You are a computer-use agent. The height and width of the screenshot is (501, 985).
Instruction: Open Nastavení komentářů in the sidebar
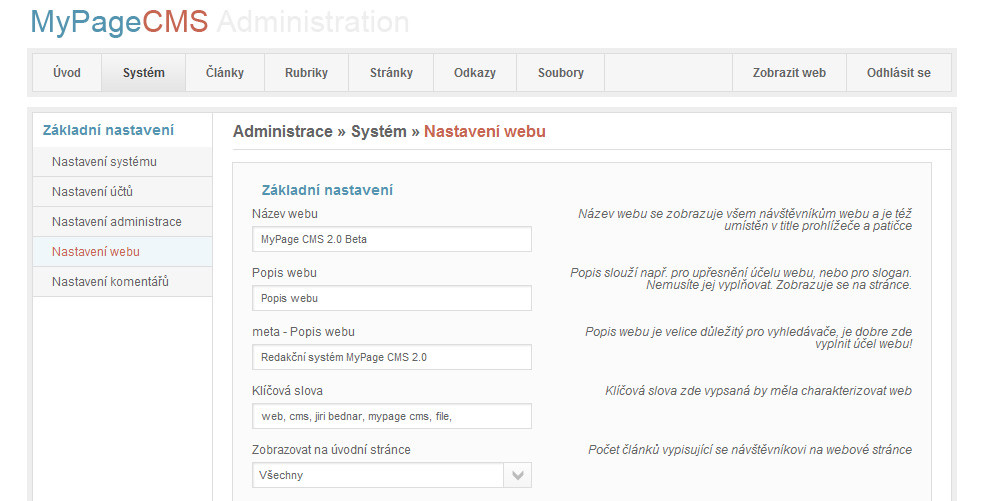point(122,282)
